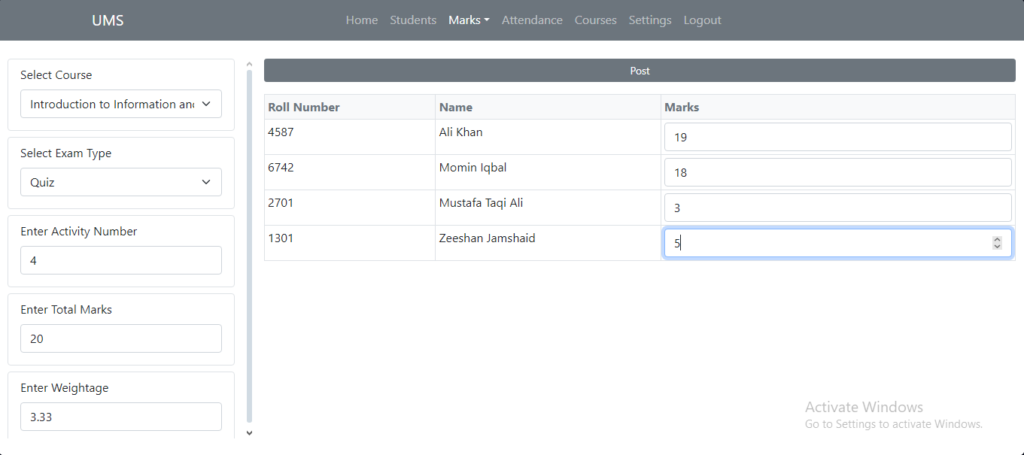Open the Students page
This screenshot has height=455, width=1024.
coord(413,20)
